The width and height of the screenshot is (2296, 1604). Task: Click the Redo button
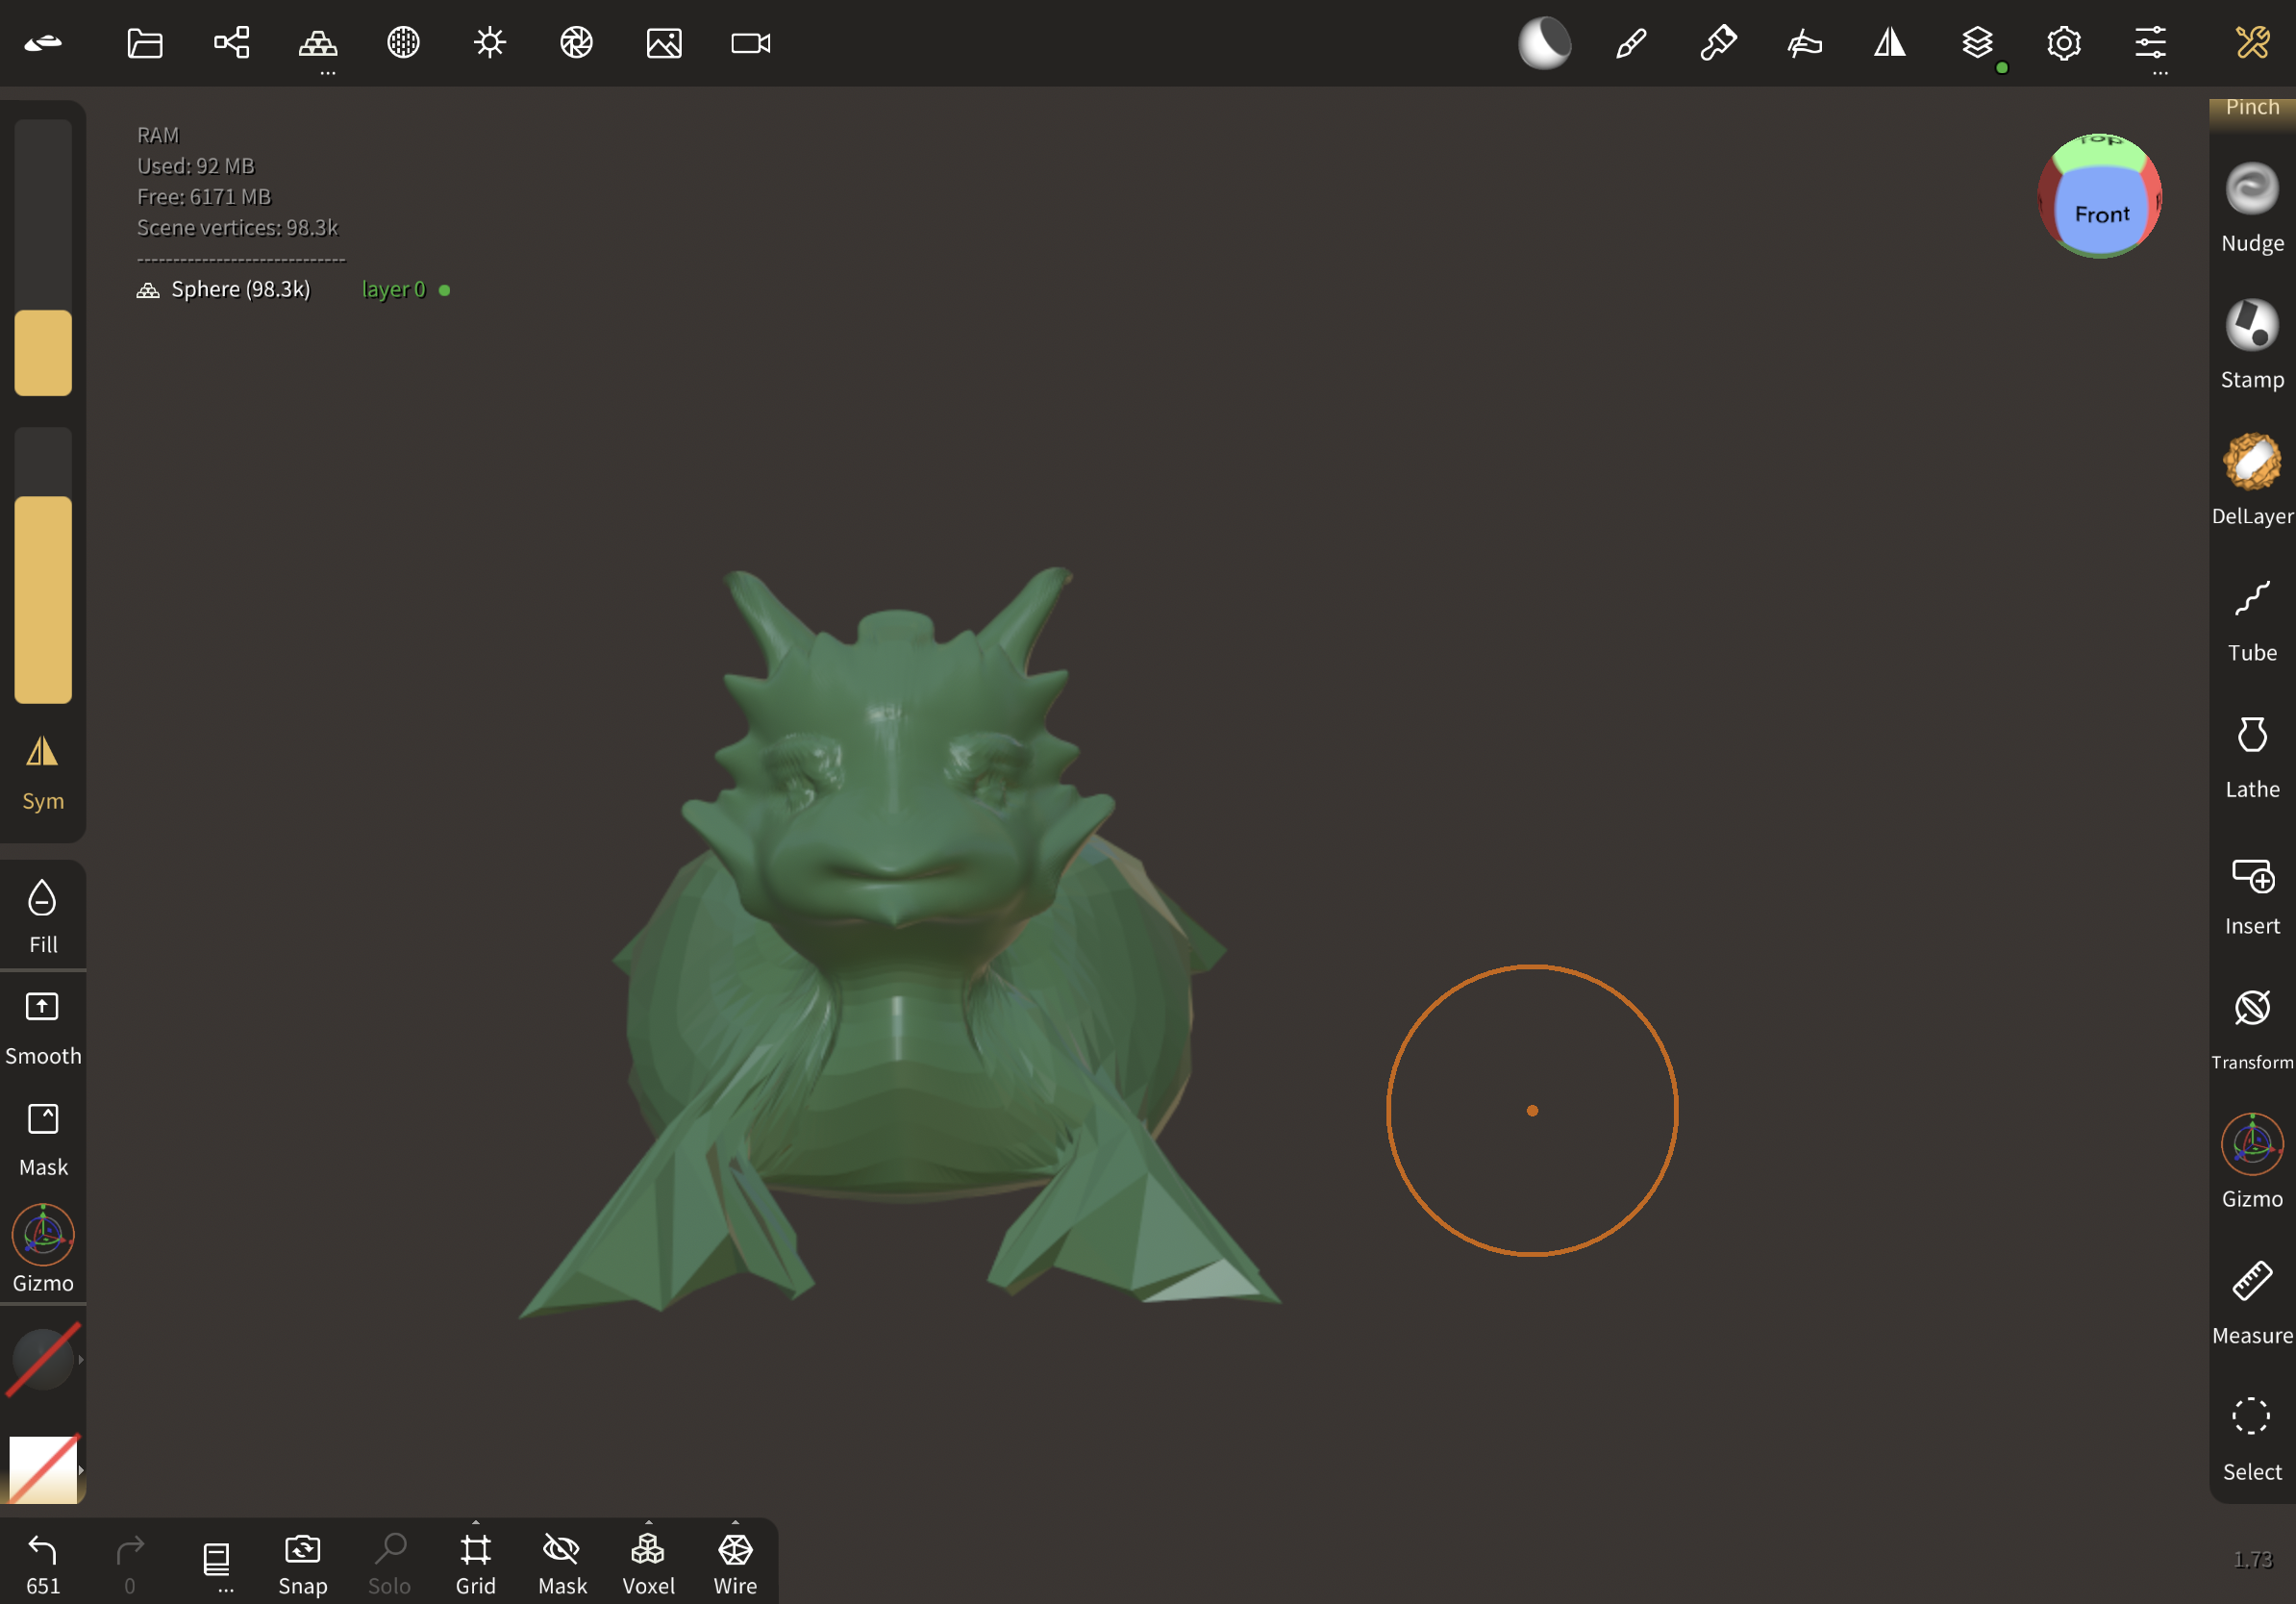(130, 1564)
